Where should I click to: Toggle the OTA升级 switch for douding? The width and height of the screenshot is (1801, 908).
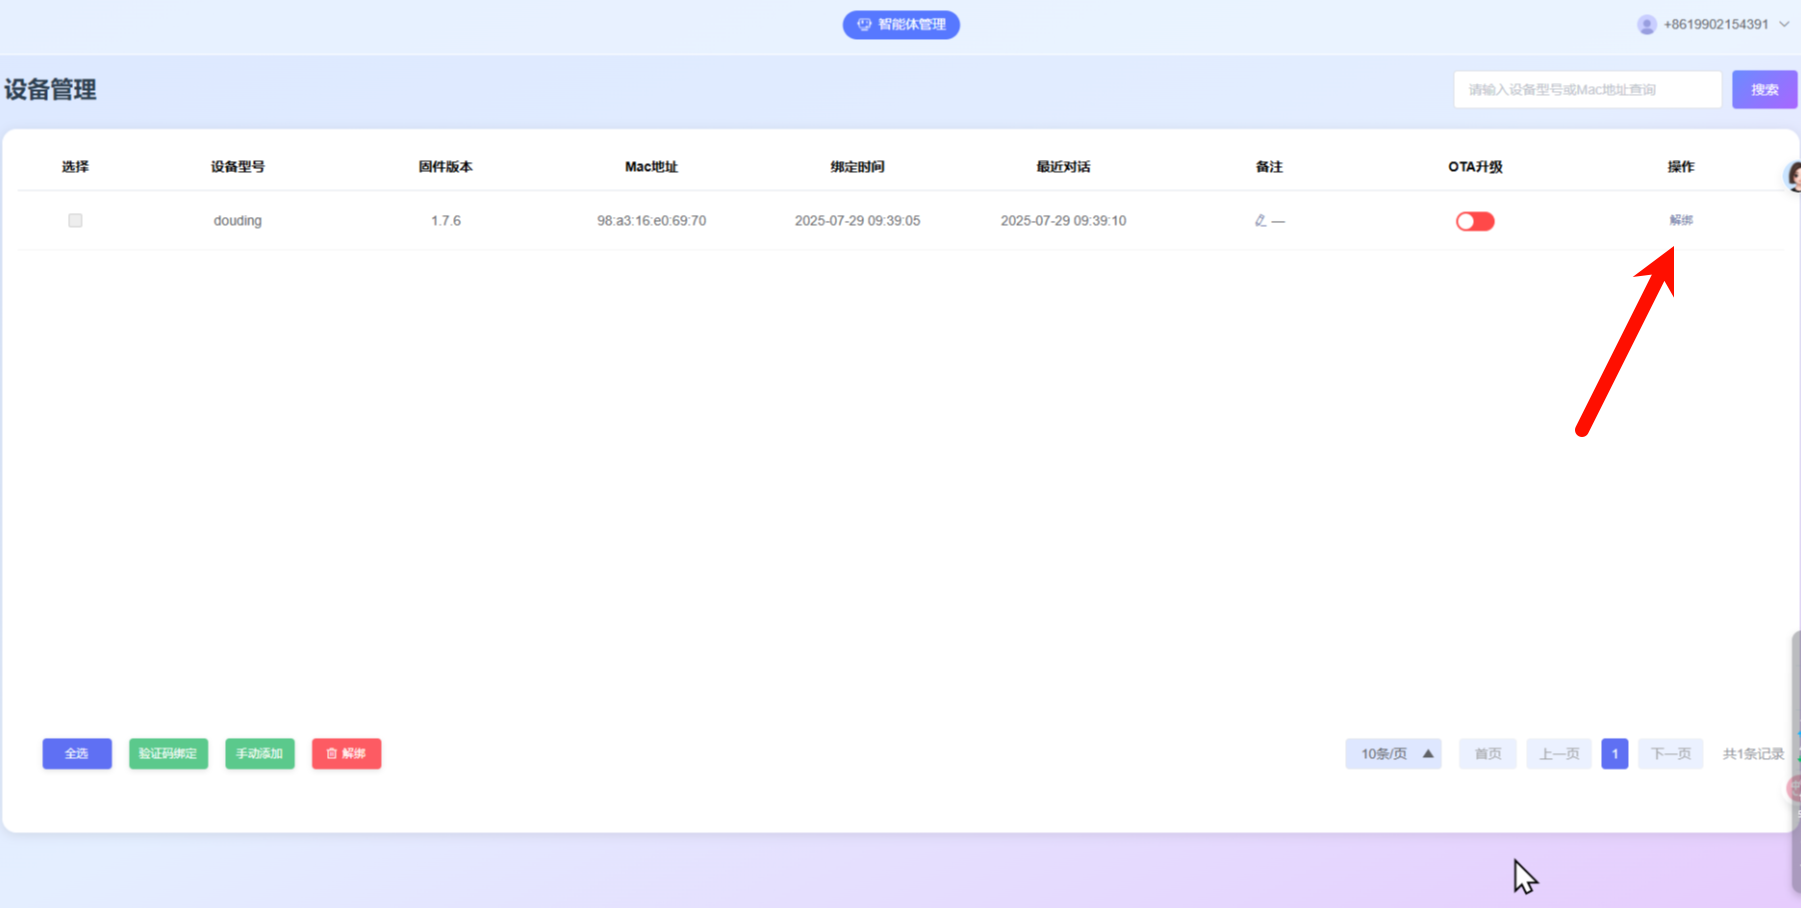point(1474,221)
